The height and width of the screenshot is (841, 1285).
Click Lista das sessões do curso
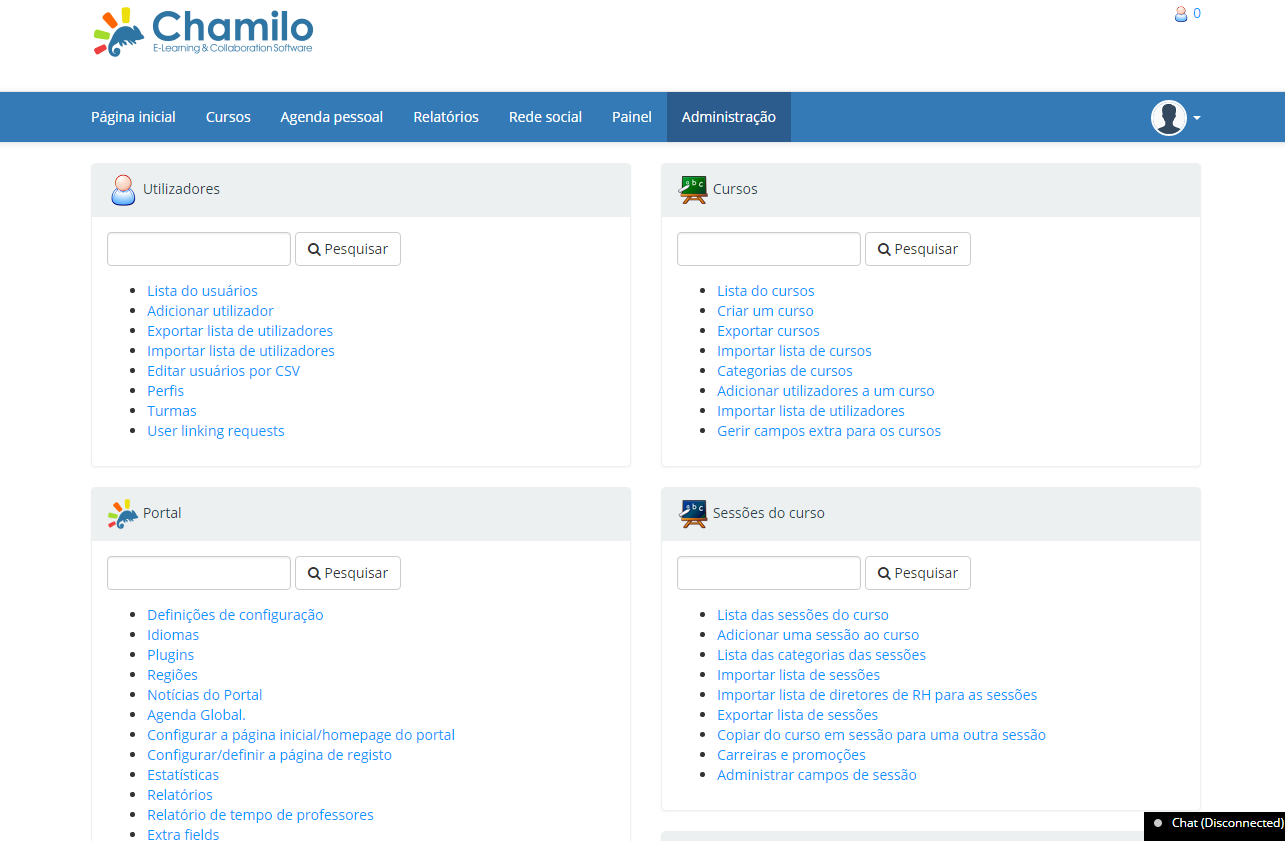coord(802,614)
